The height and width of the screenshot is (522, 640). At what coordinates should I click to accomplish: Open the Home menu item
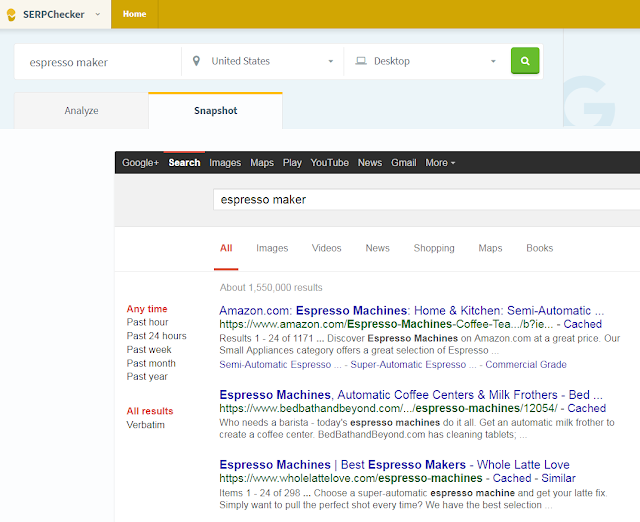tap(134, 14)
